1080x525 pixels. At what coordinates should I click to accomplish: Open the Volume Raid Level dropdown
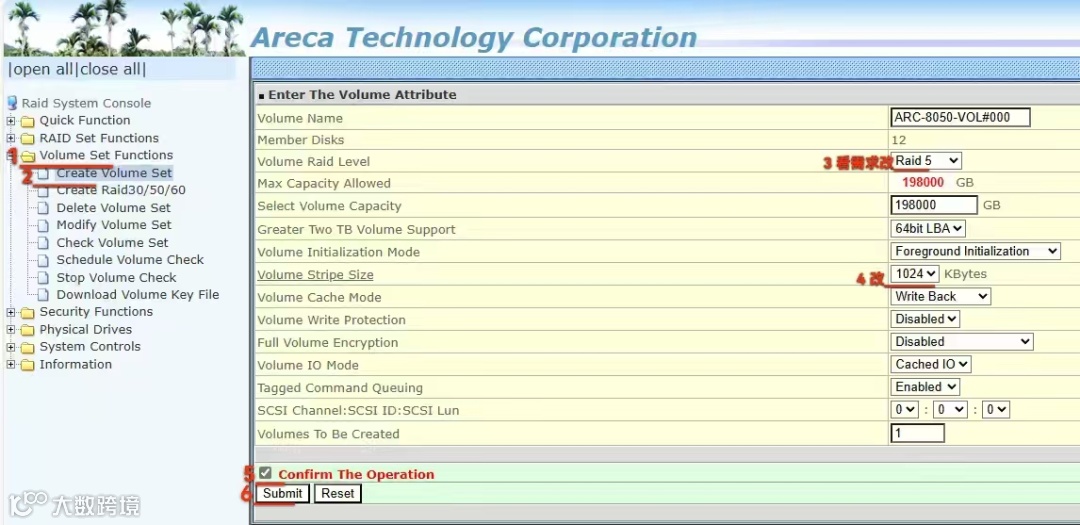click(926, 161)
